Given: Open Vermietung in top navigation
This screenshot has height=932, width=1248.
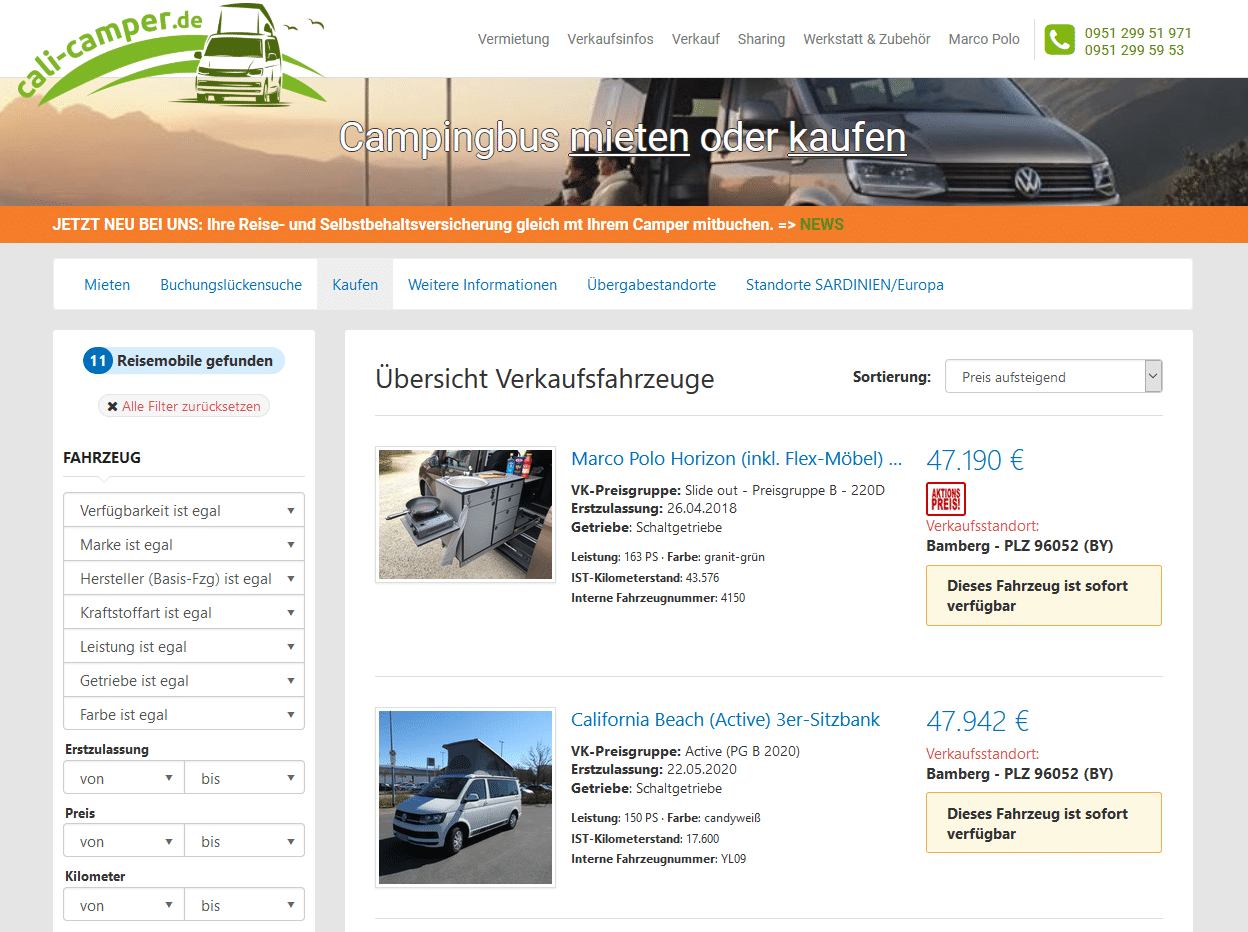Looking at the screenshot, I should [x=513, y=39].
